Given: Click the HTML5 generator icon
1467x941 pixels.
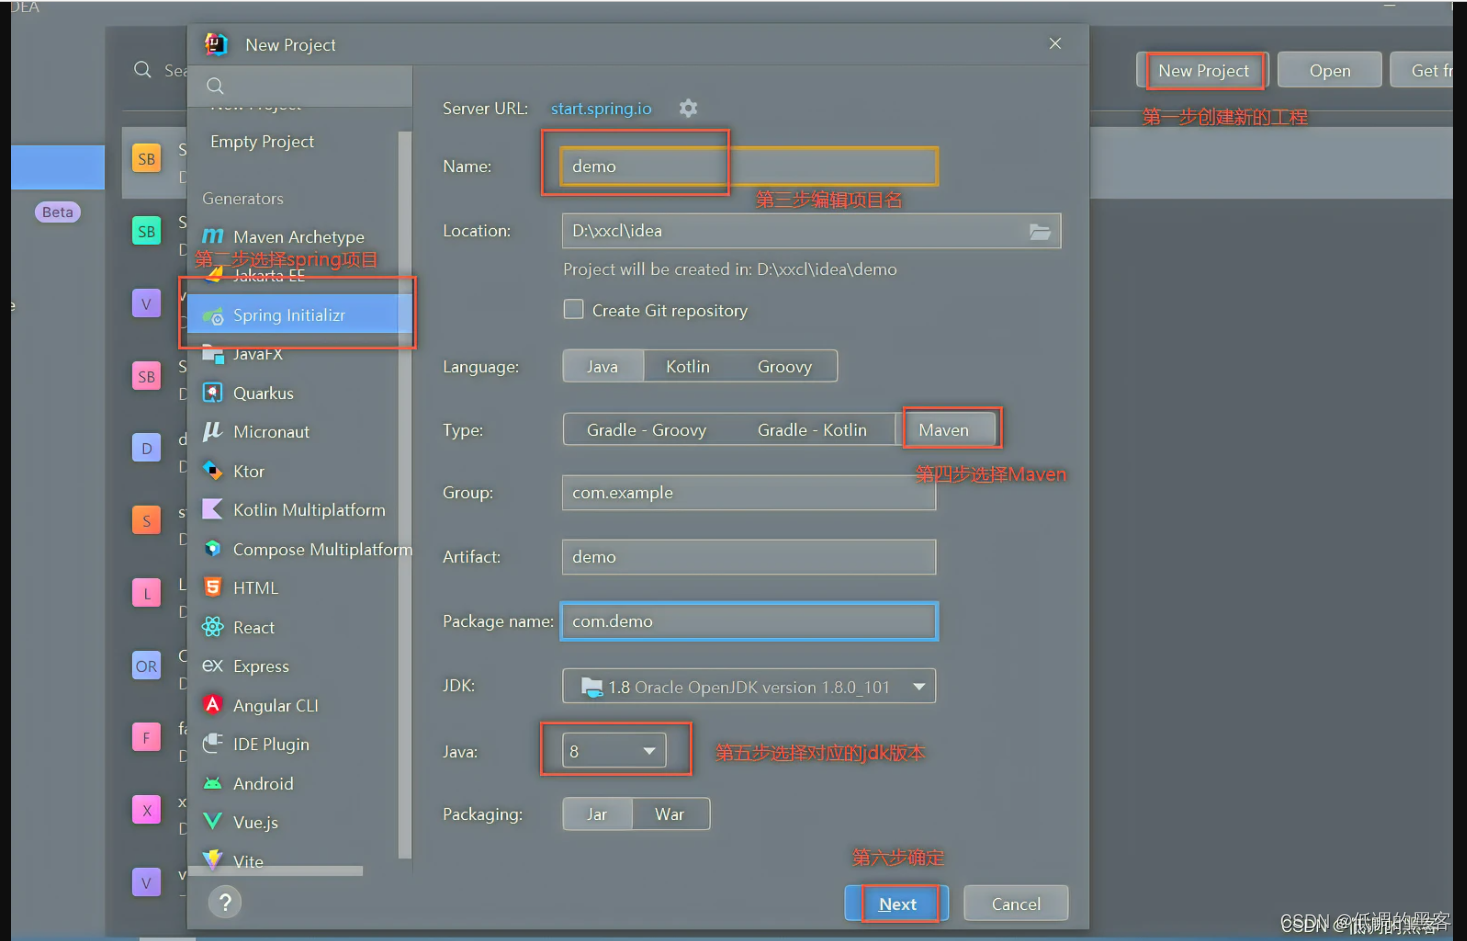Looking at the screenshot, I should pos(213,588).
